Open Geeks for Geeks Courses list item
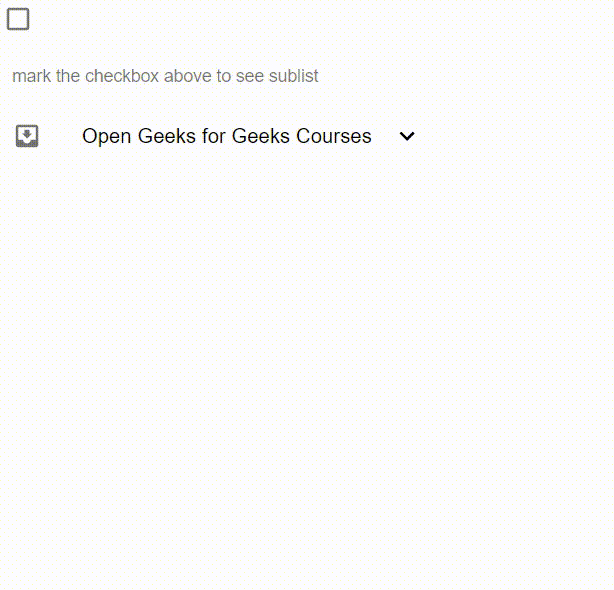The height and width of the screenshot is (590, 614). 226,136
